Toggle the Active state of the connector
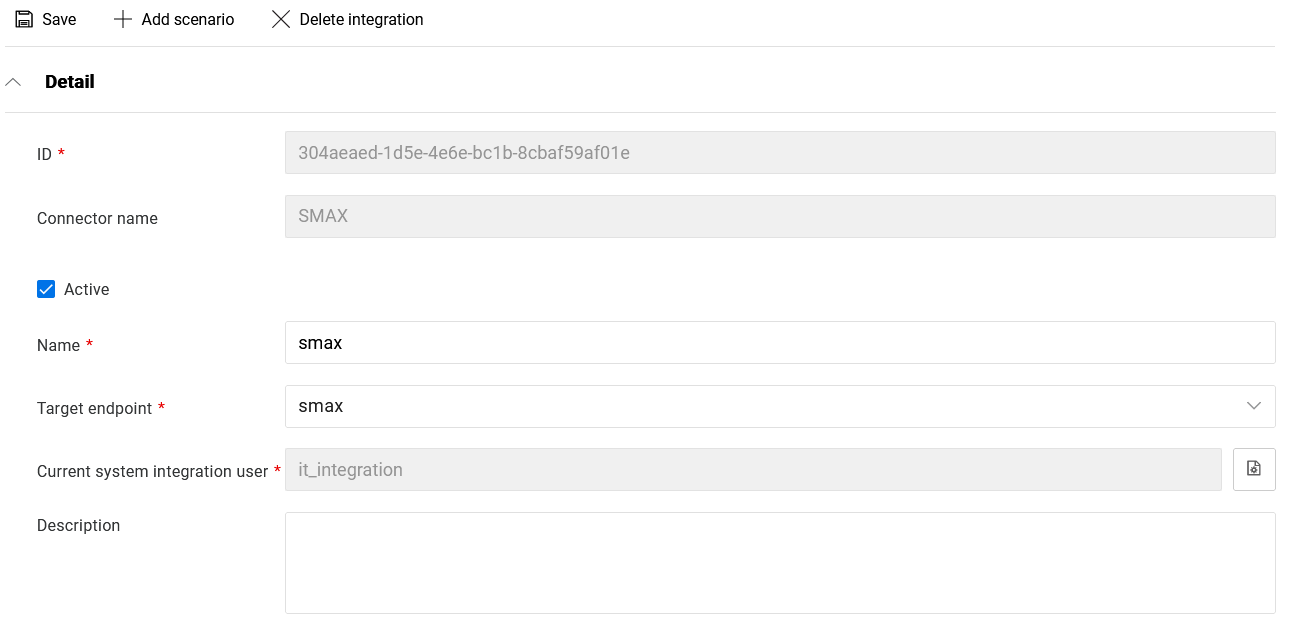 coord(45,288)
